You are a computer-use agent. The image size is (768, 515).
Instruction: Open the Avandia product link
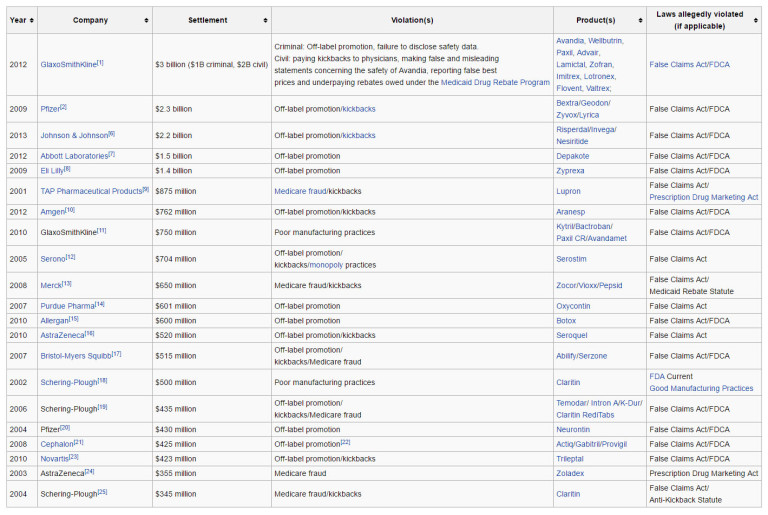(x=570, y=41)
